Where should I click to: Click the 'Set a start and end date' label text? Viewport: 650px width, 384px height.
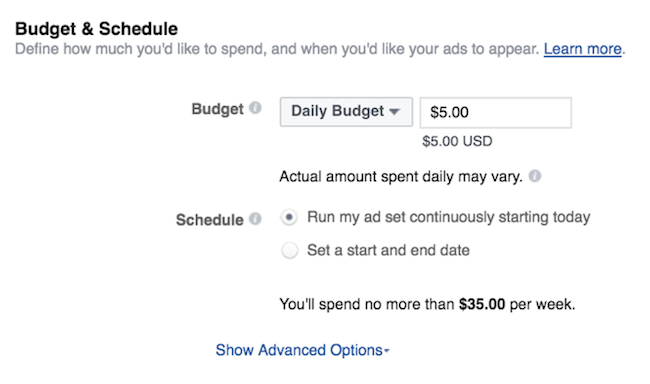(388, 250)
